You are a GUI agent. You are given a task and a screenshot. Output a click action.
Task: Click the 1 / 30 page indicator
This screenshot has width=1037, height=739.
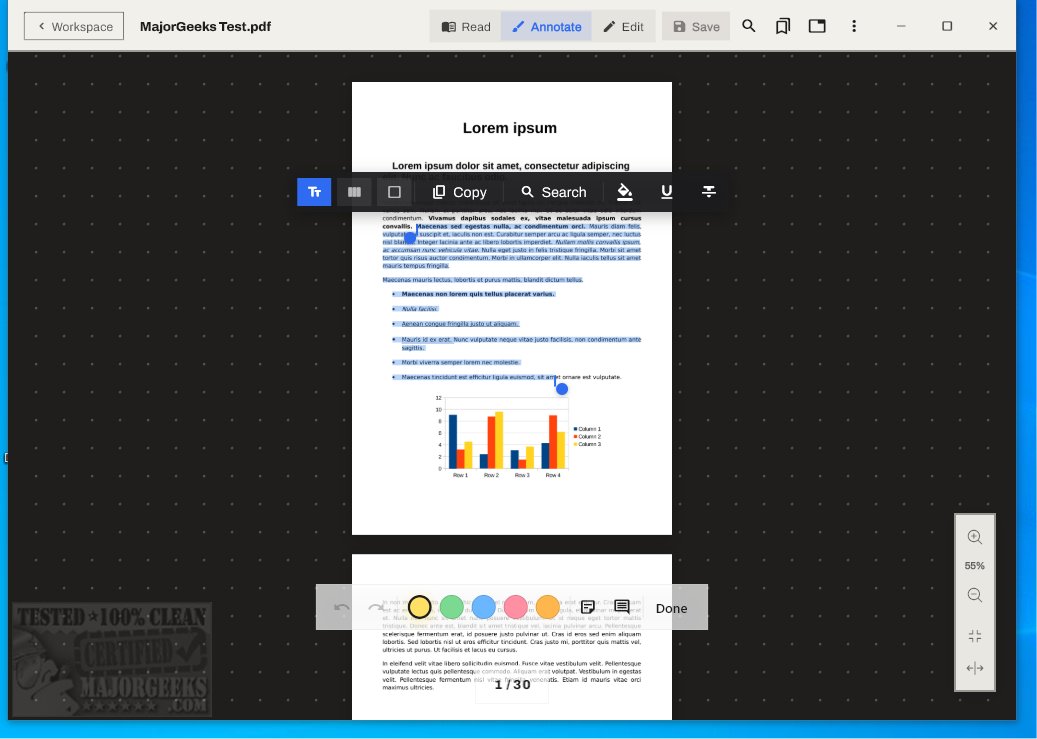(x=513, y=685)
